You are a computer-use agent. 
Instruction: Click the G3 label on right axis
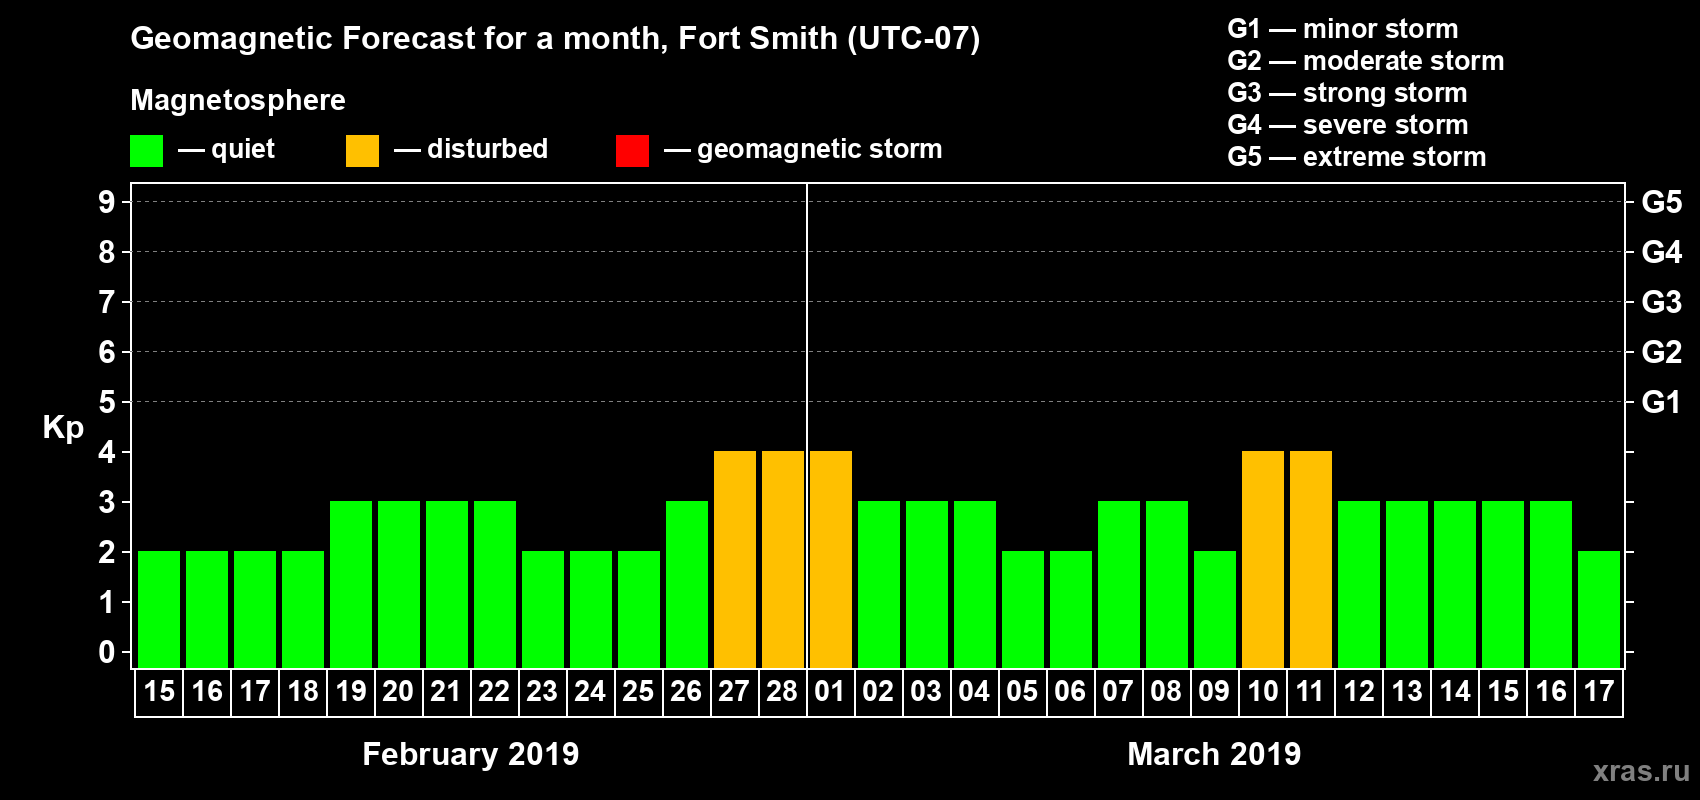pos(1662,302)
